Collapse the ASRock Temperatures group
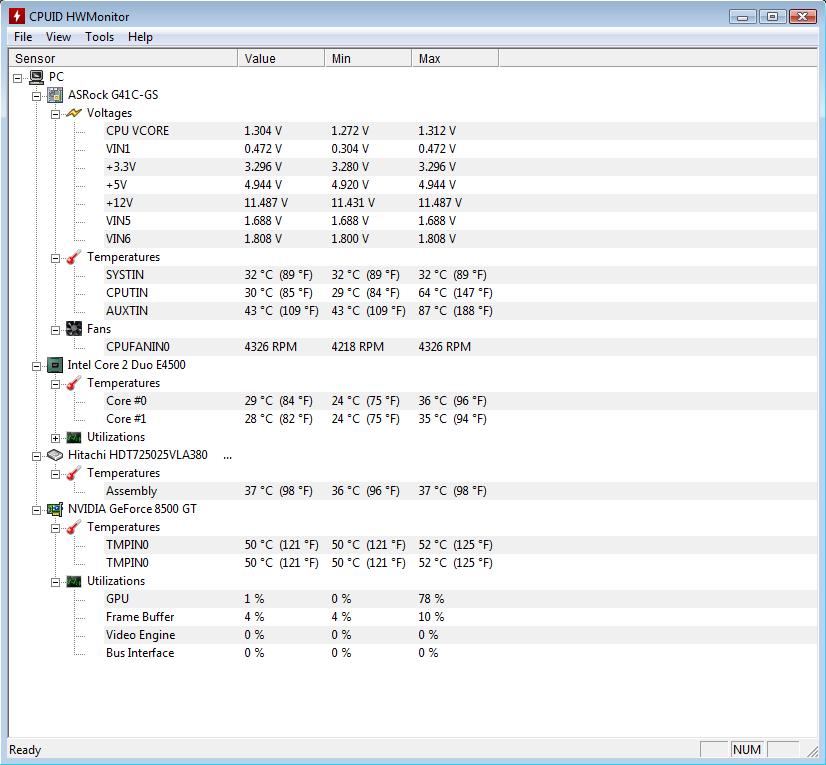 pyautogui.click(x=55, y=258)
